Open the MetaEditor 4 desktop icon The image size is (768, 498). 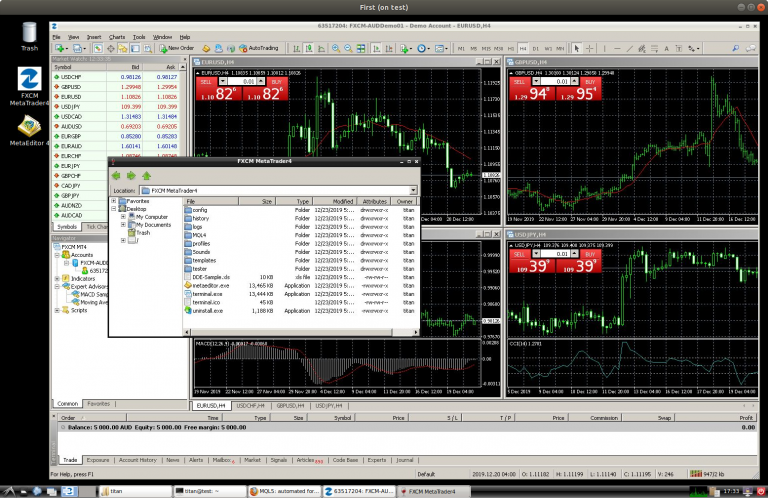tap(29, 127)
